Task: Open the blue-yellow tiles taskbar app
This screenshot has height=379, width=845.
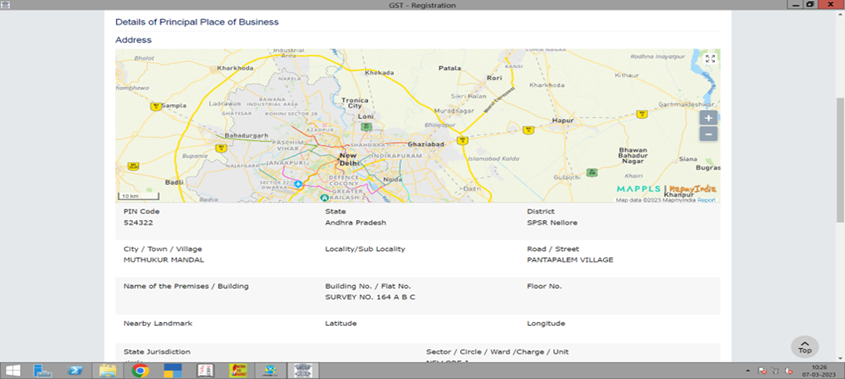Action: pos(173,370)
